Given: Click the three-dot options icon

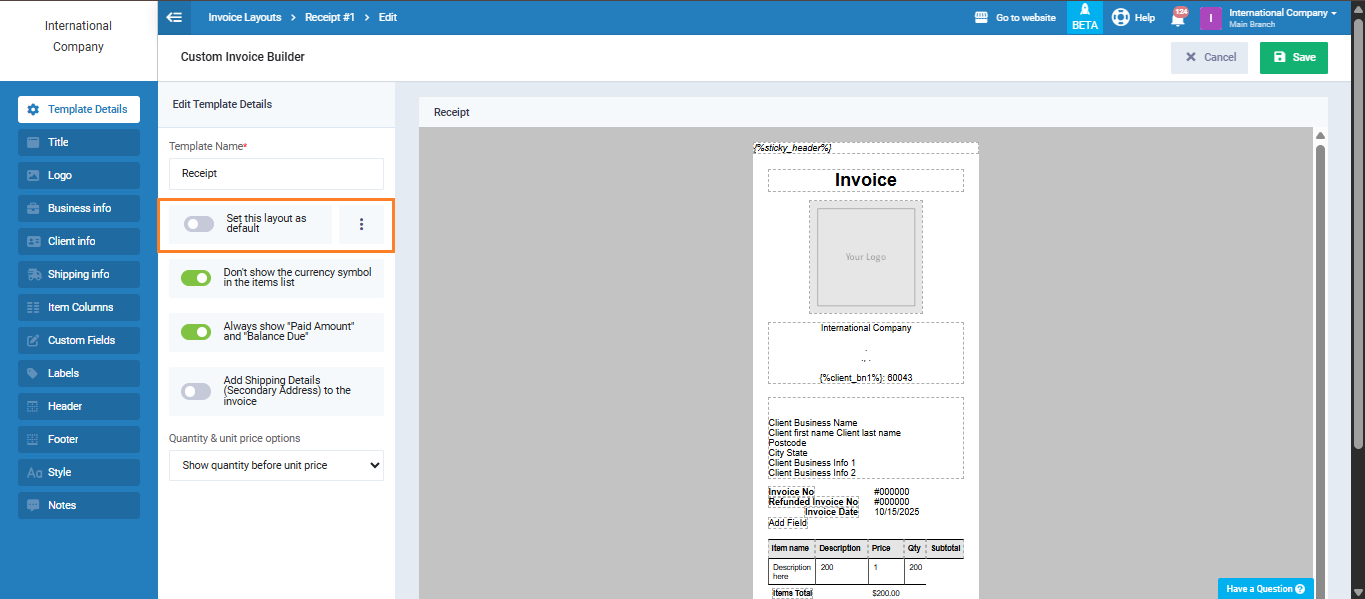Looking at the screenshot, I should click(x=361, y=224).
